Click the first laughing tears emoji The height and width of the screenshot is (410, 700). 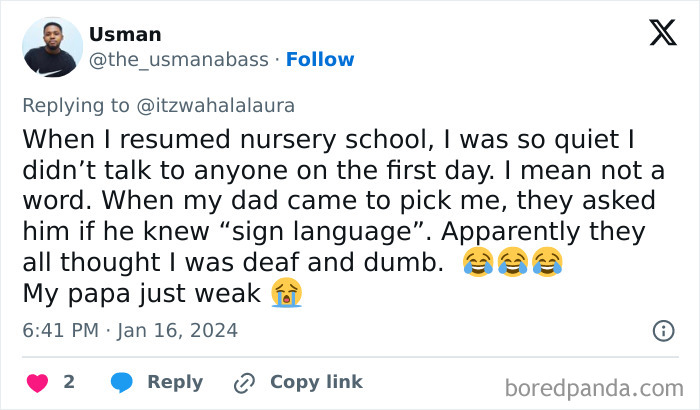(479, 264)
